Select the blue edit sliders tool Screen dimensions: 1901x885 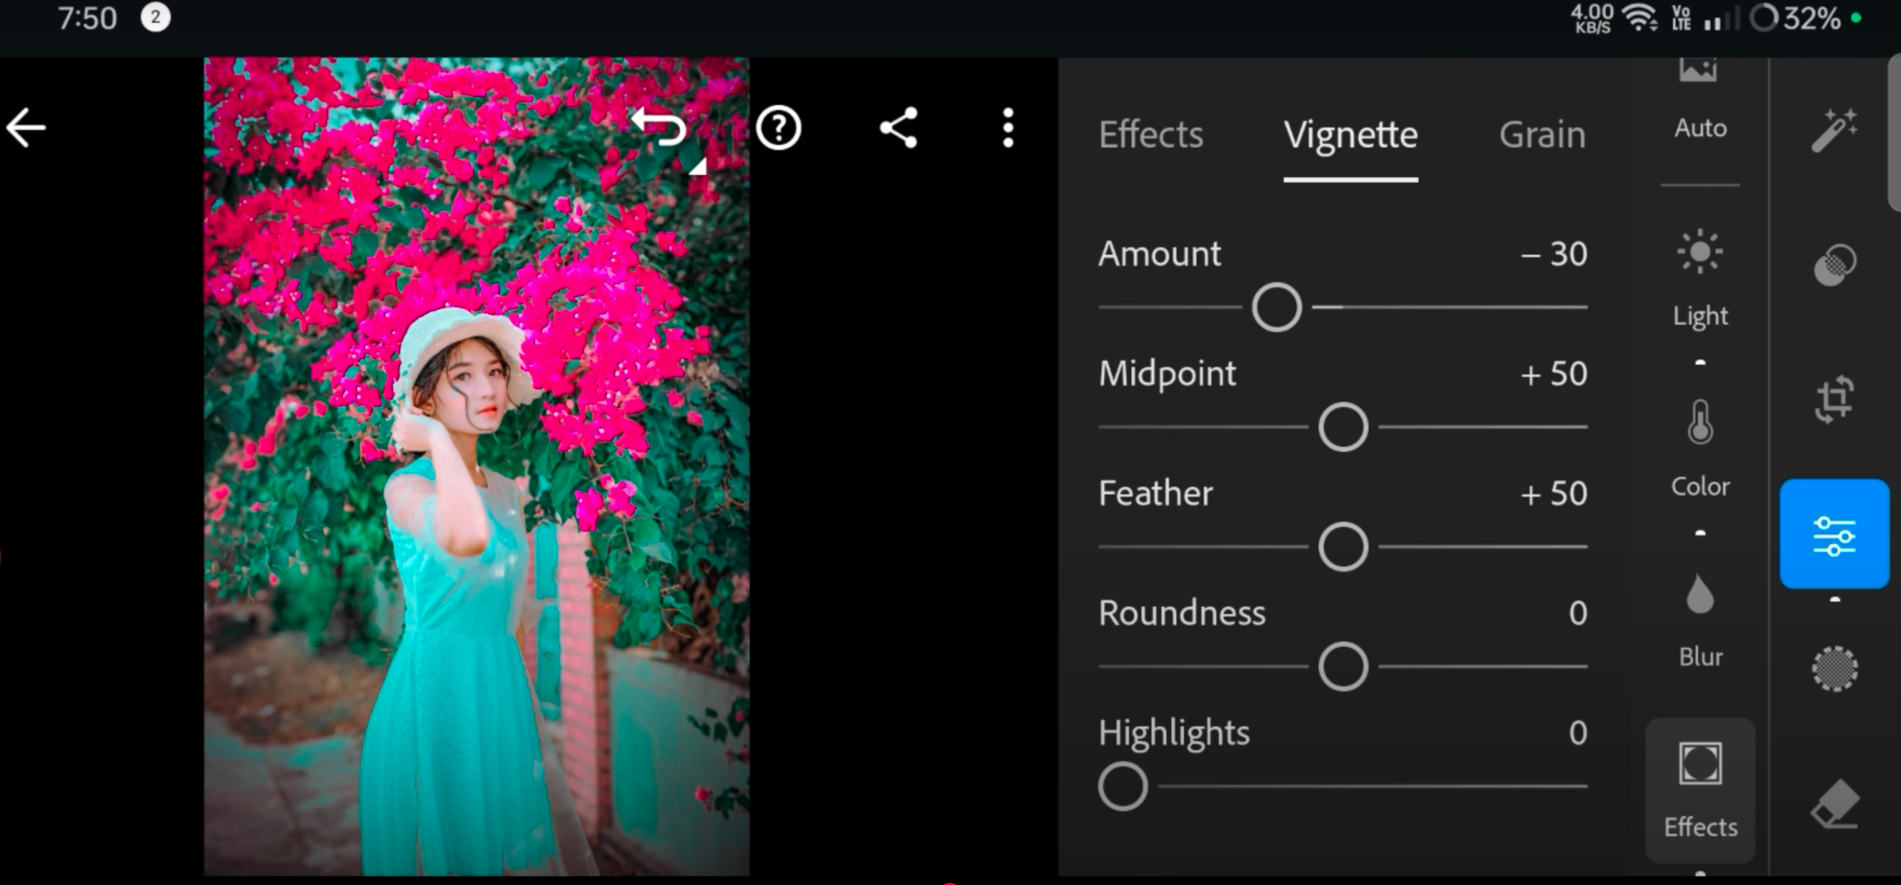(x=1834, y=534)
